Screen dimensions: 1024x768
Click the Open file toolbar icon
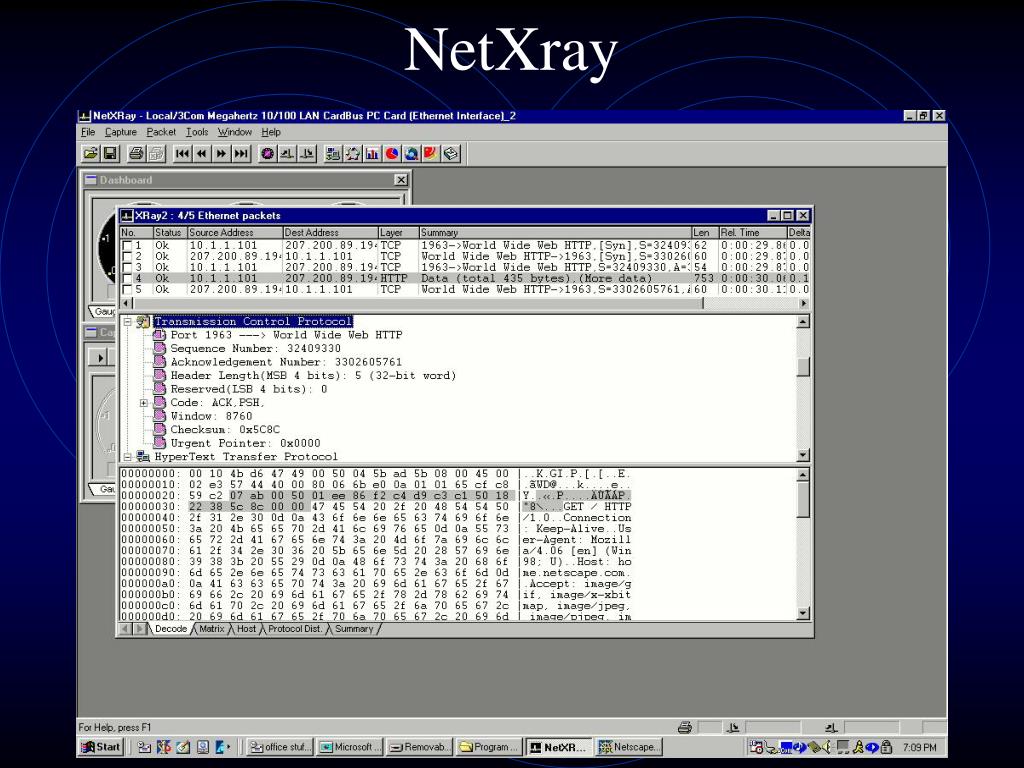click(90, 153)
